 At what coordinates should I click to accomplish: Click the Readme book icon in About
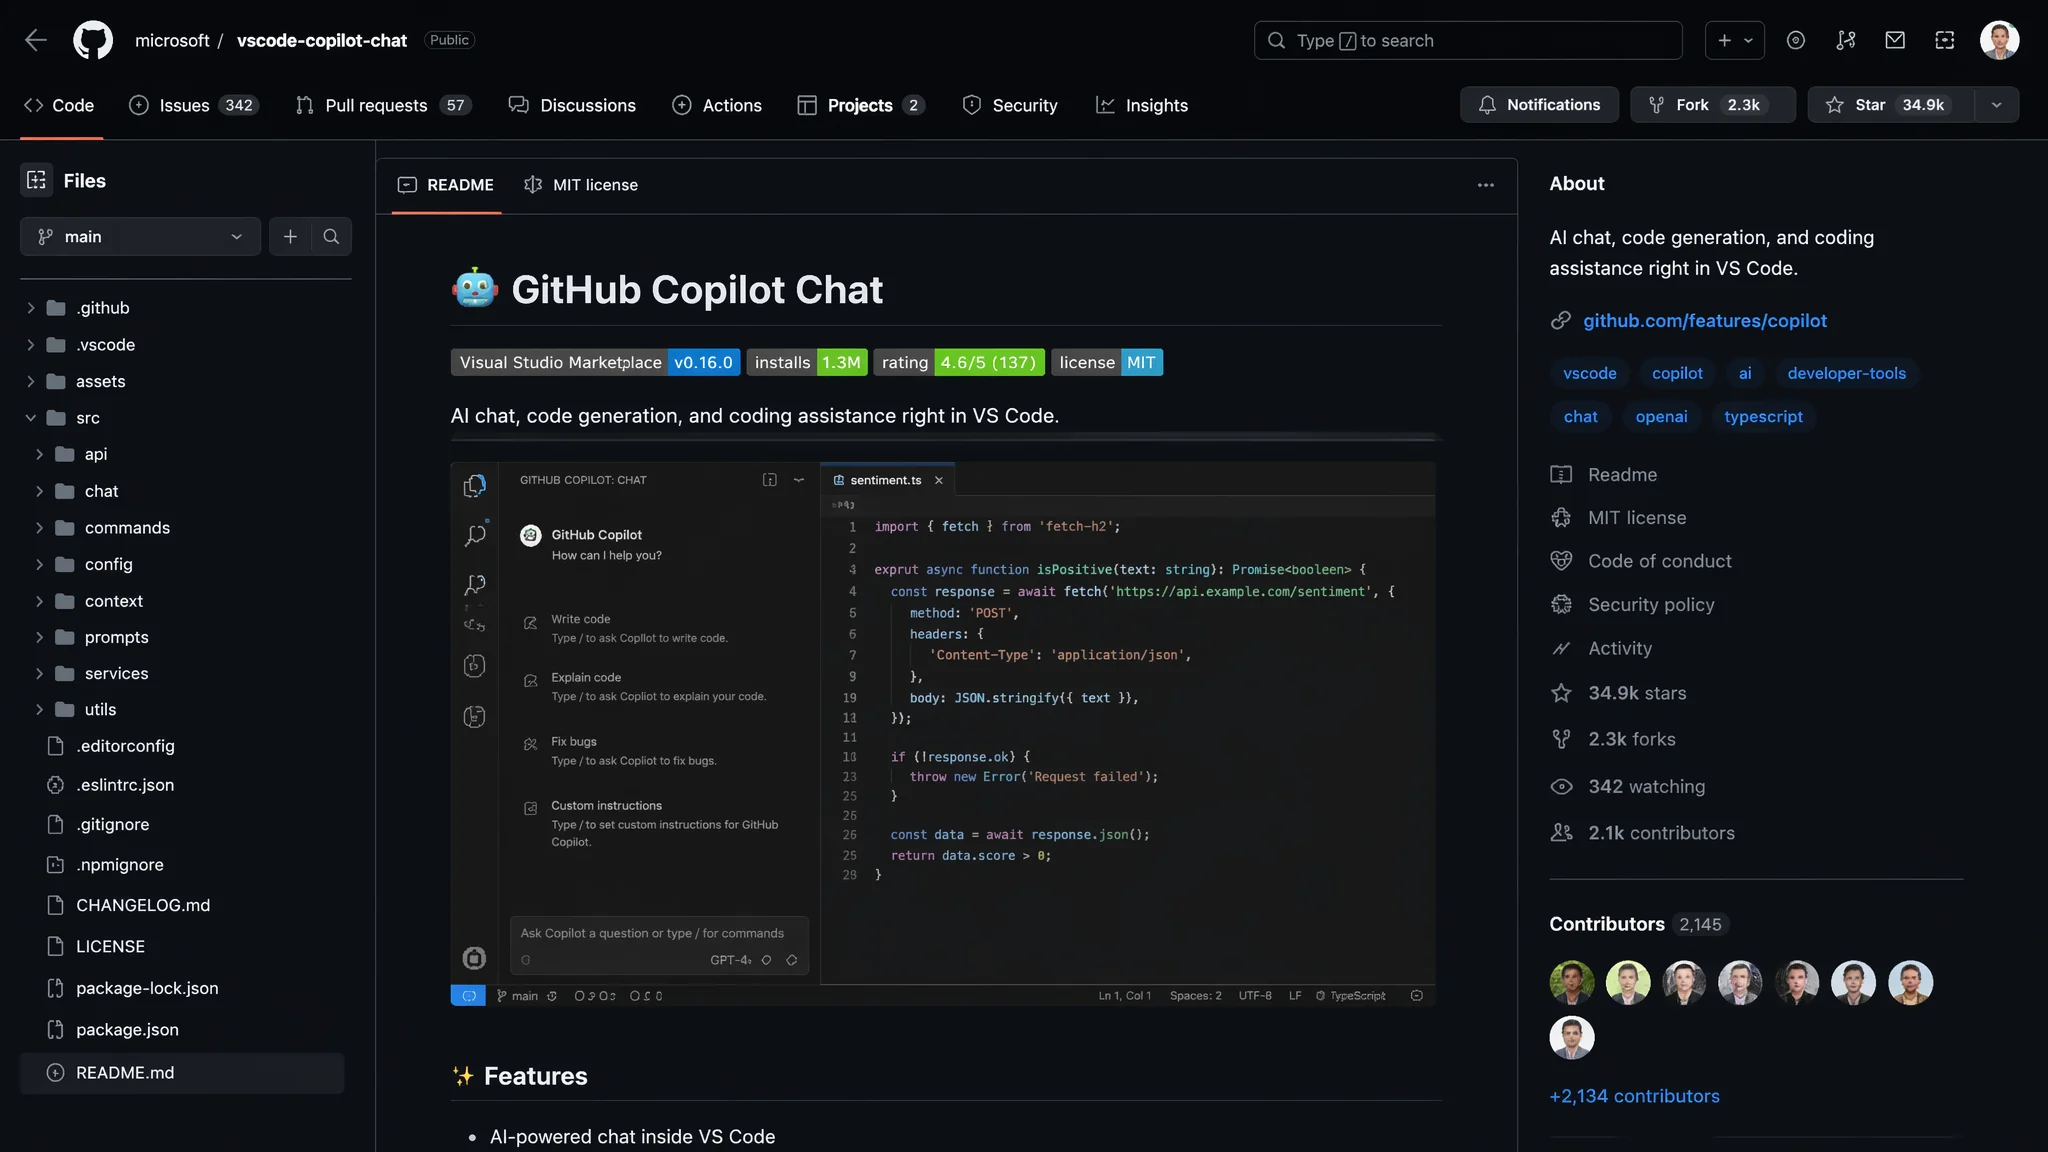pos(1561,474)
